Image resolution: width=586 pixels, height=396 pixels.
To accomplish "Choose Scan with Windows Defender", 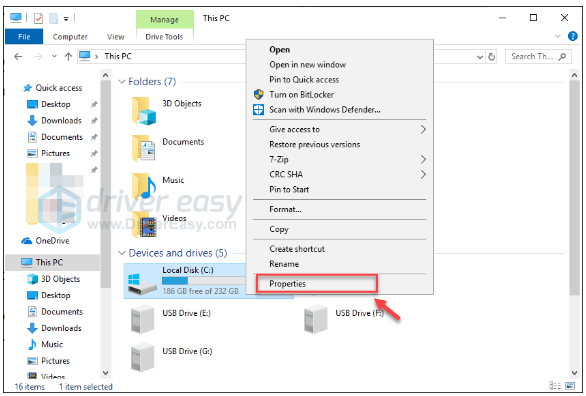I will click(325, 109).
